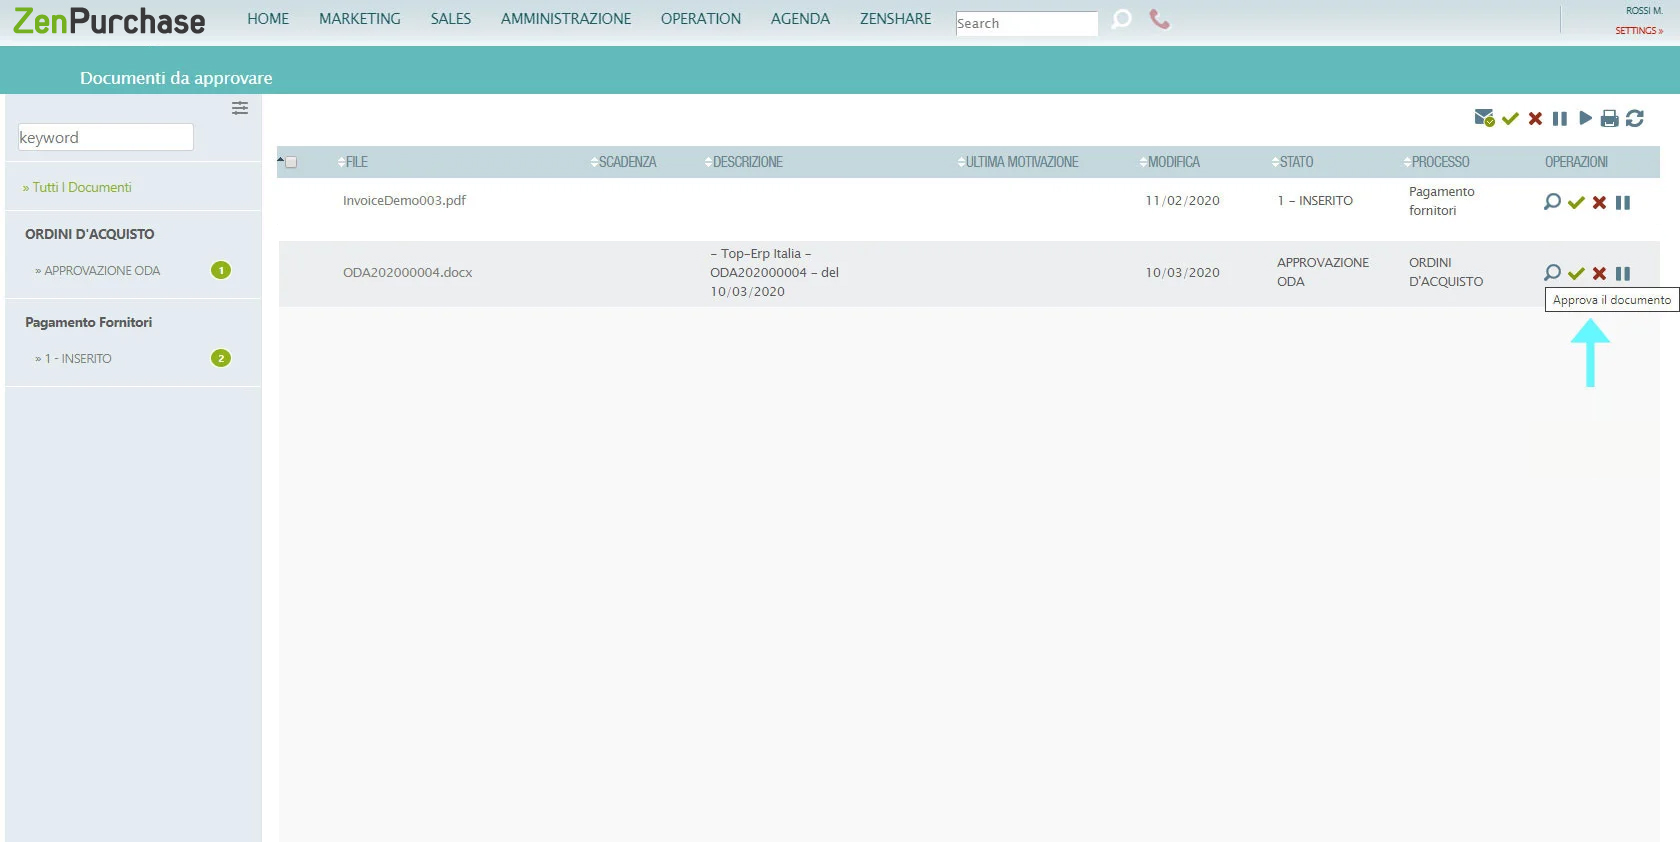This screenshot has width=1680, height=842.
Task: Open the SETTINGS link
Action: 1639,31
